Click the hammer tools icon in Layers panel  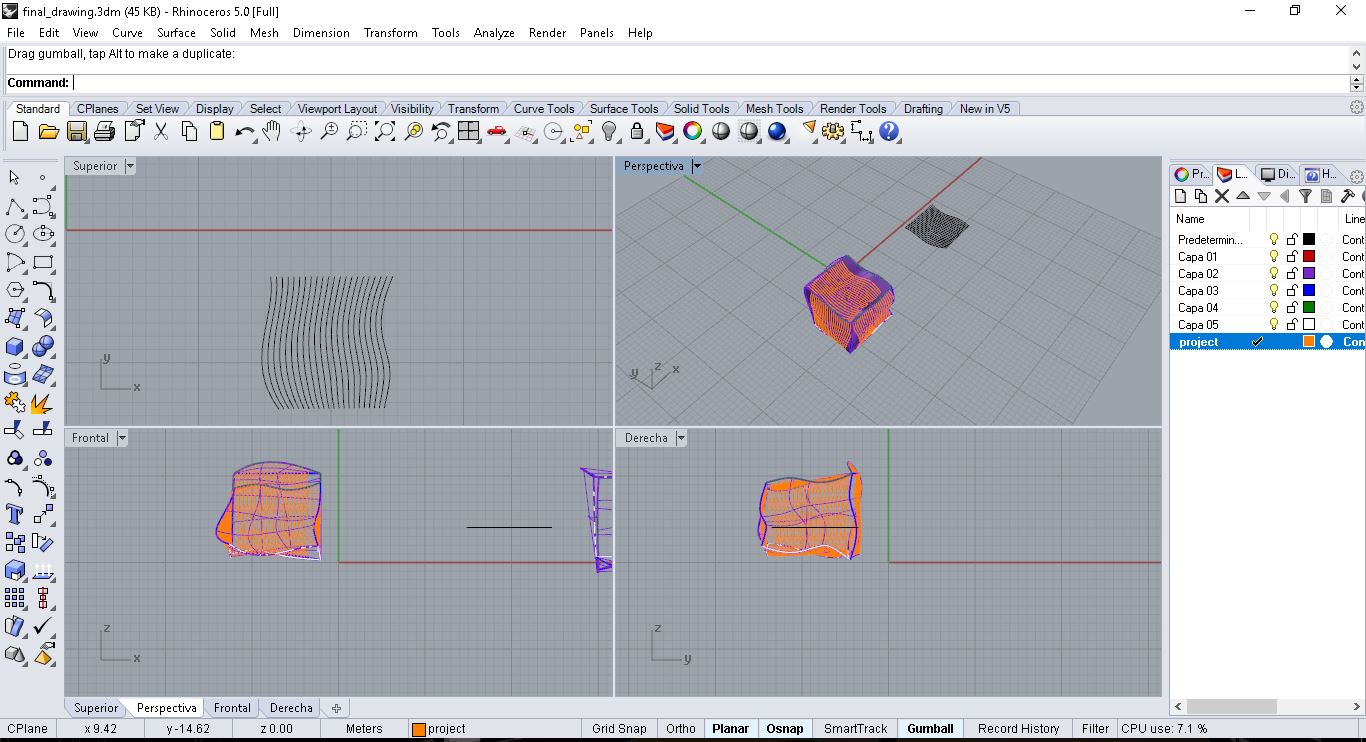pos(1347,196)
